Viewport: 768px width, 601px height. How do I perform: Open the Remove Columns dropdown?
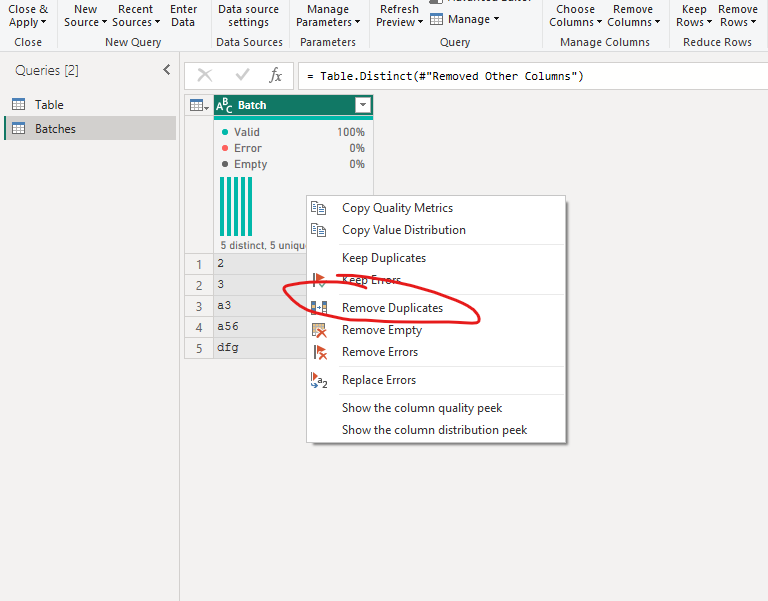point(633,16)
